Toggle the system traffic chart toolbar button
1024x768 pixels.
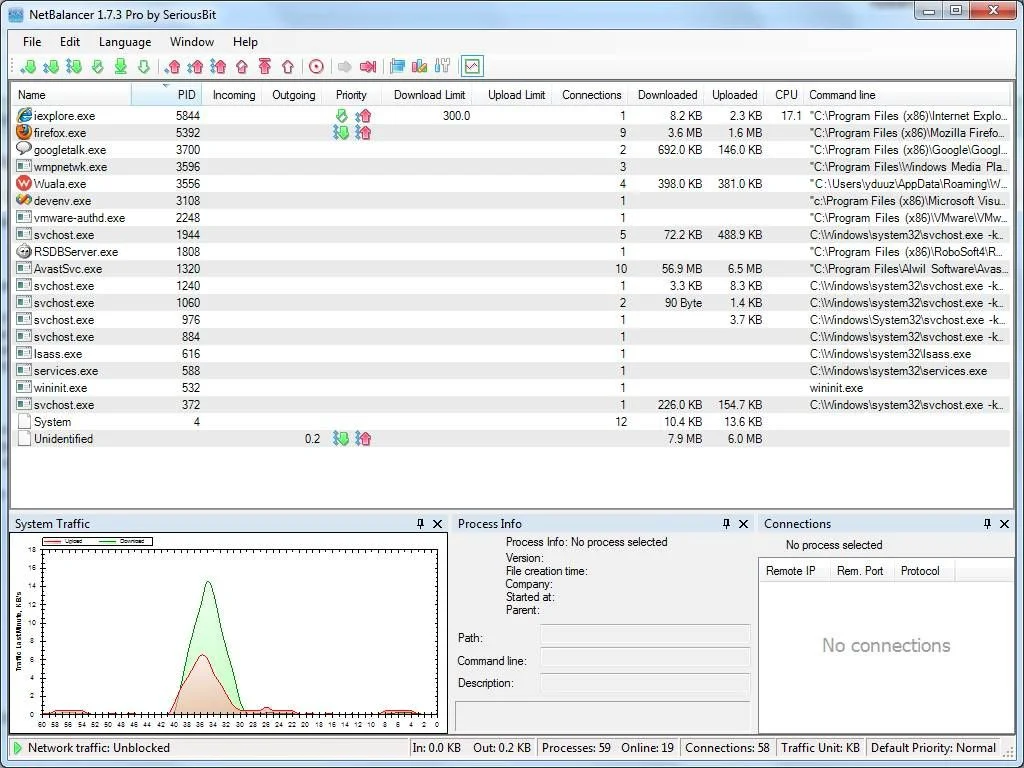[x=472, y=67]
